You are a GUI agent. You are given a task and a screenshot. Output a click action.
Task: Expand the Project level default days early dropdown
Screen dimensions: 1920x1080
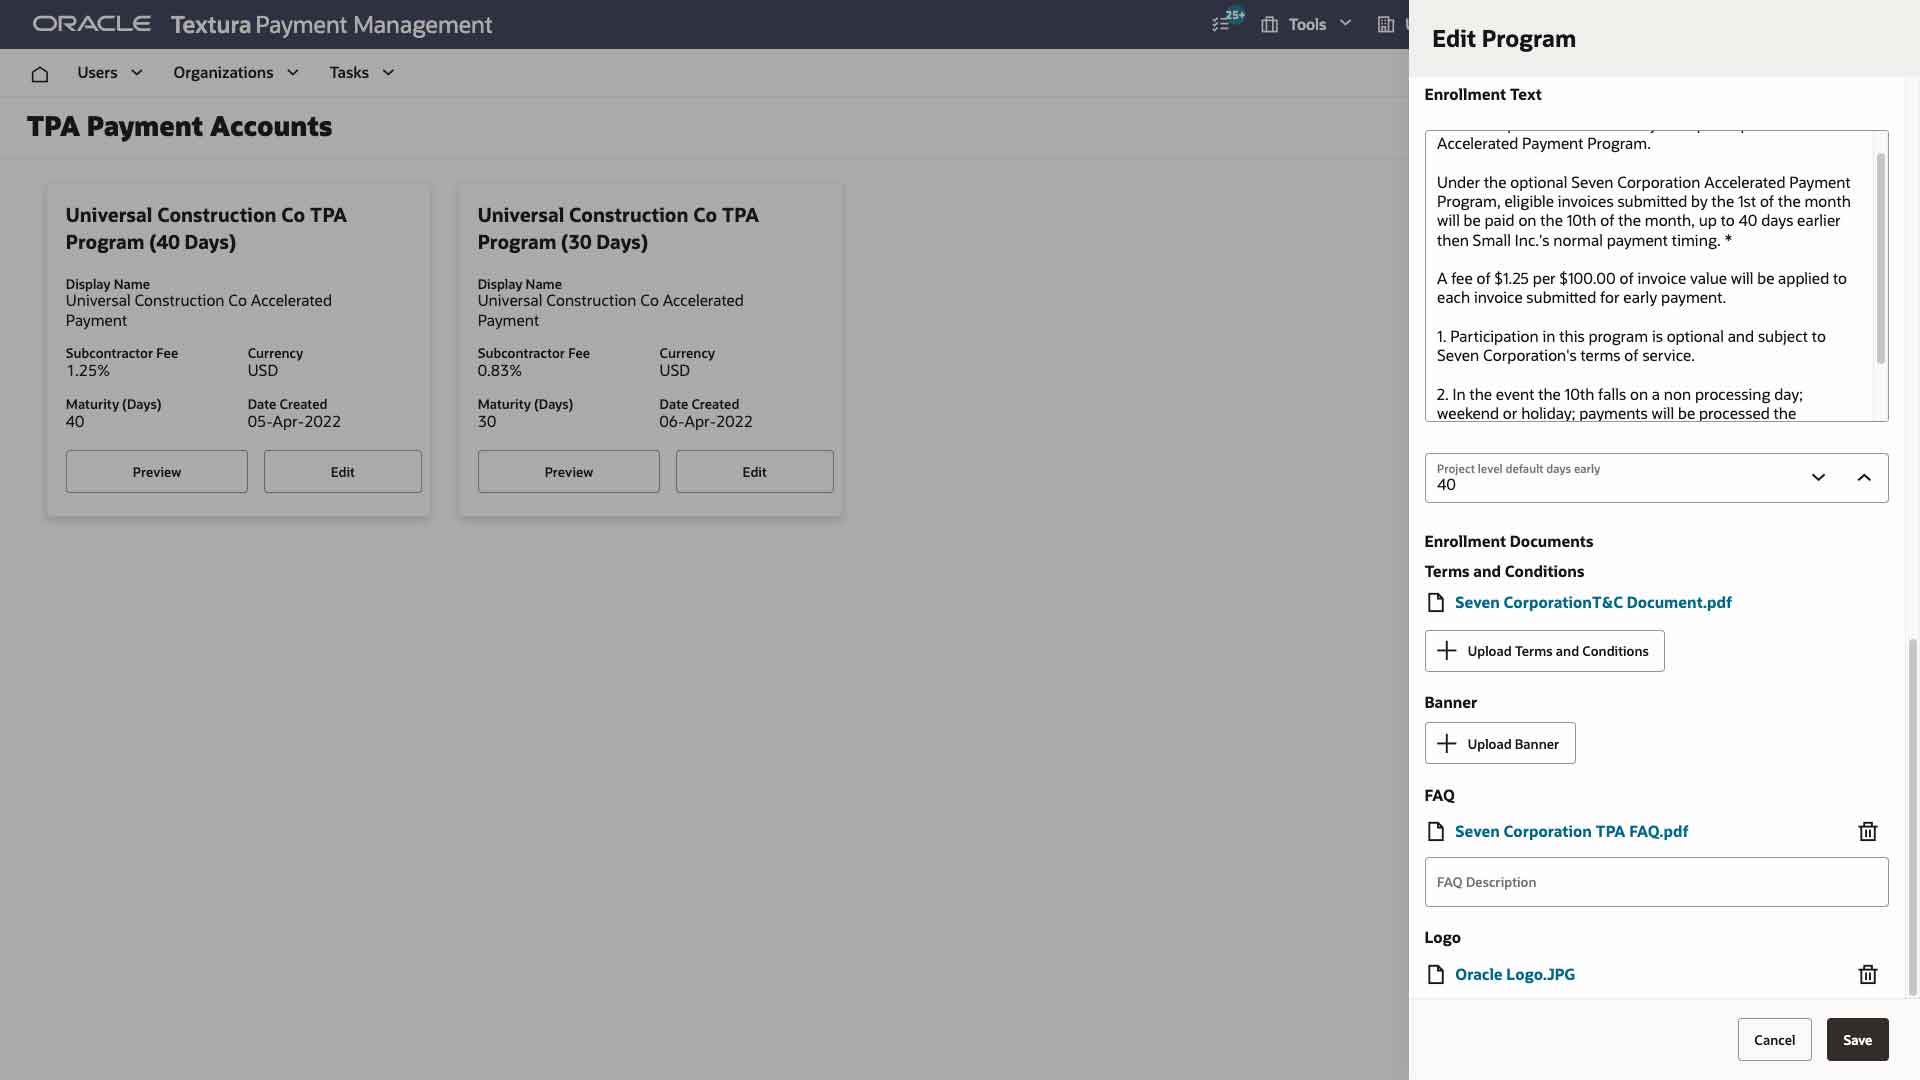(x=1819, y=477)
